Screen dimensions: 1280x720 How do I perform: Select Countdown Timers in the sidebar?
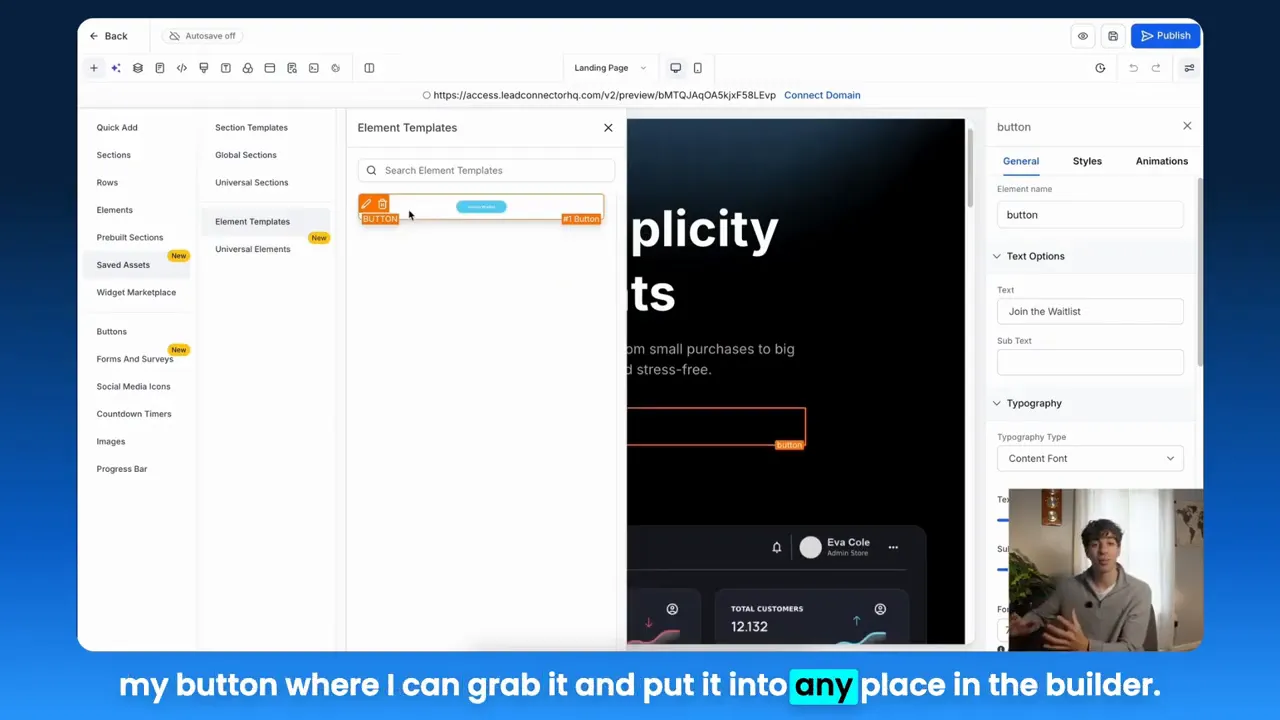coord(134,414)
